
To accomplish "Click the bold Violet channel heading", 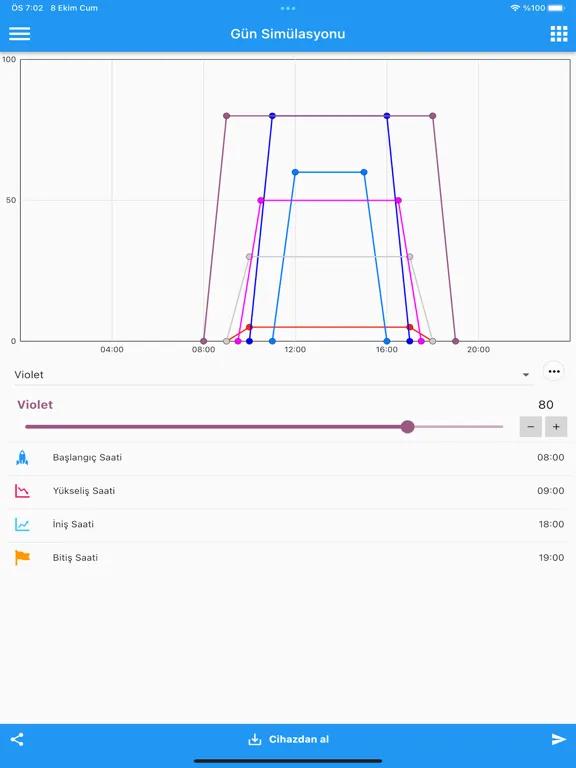I will point(35,405).
